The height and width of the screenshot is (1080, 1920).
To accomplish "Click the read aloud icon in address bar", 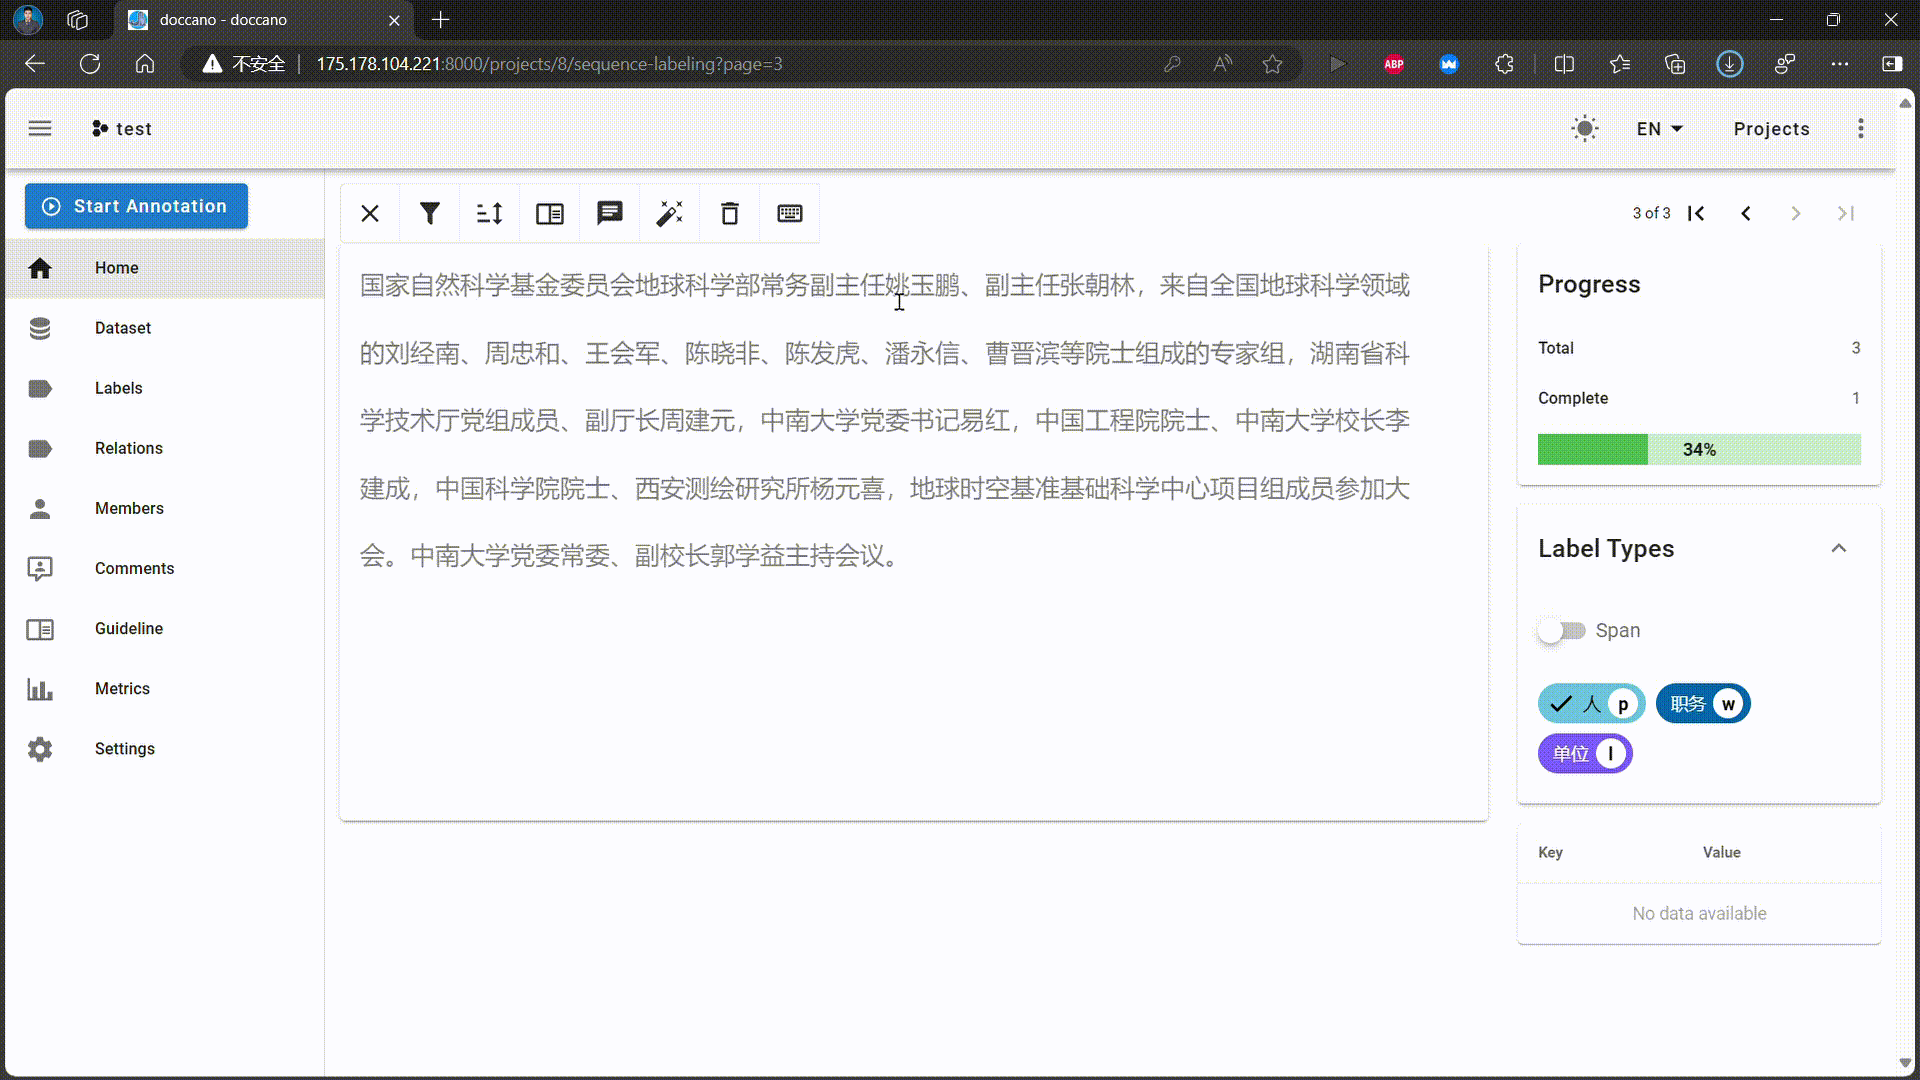I will 1222,64.
